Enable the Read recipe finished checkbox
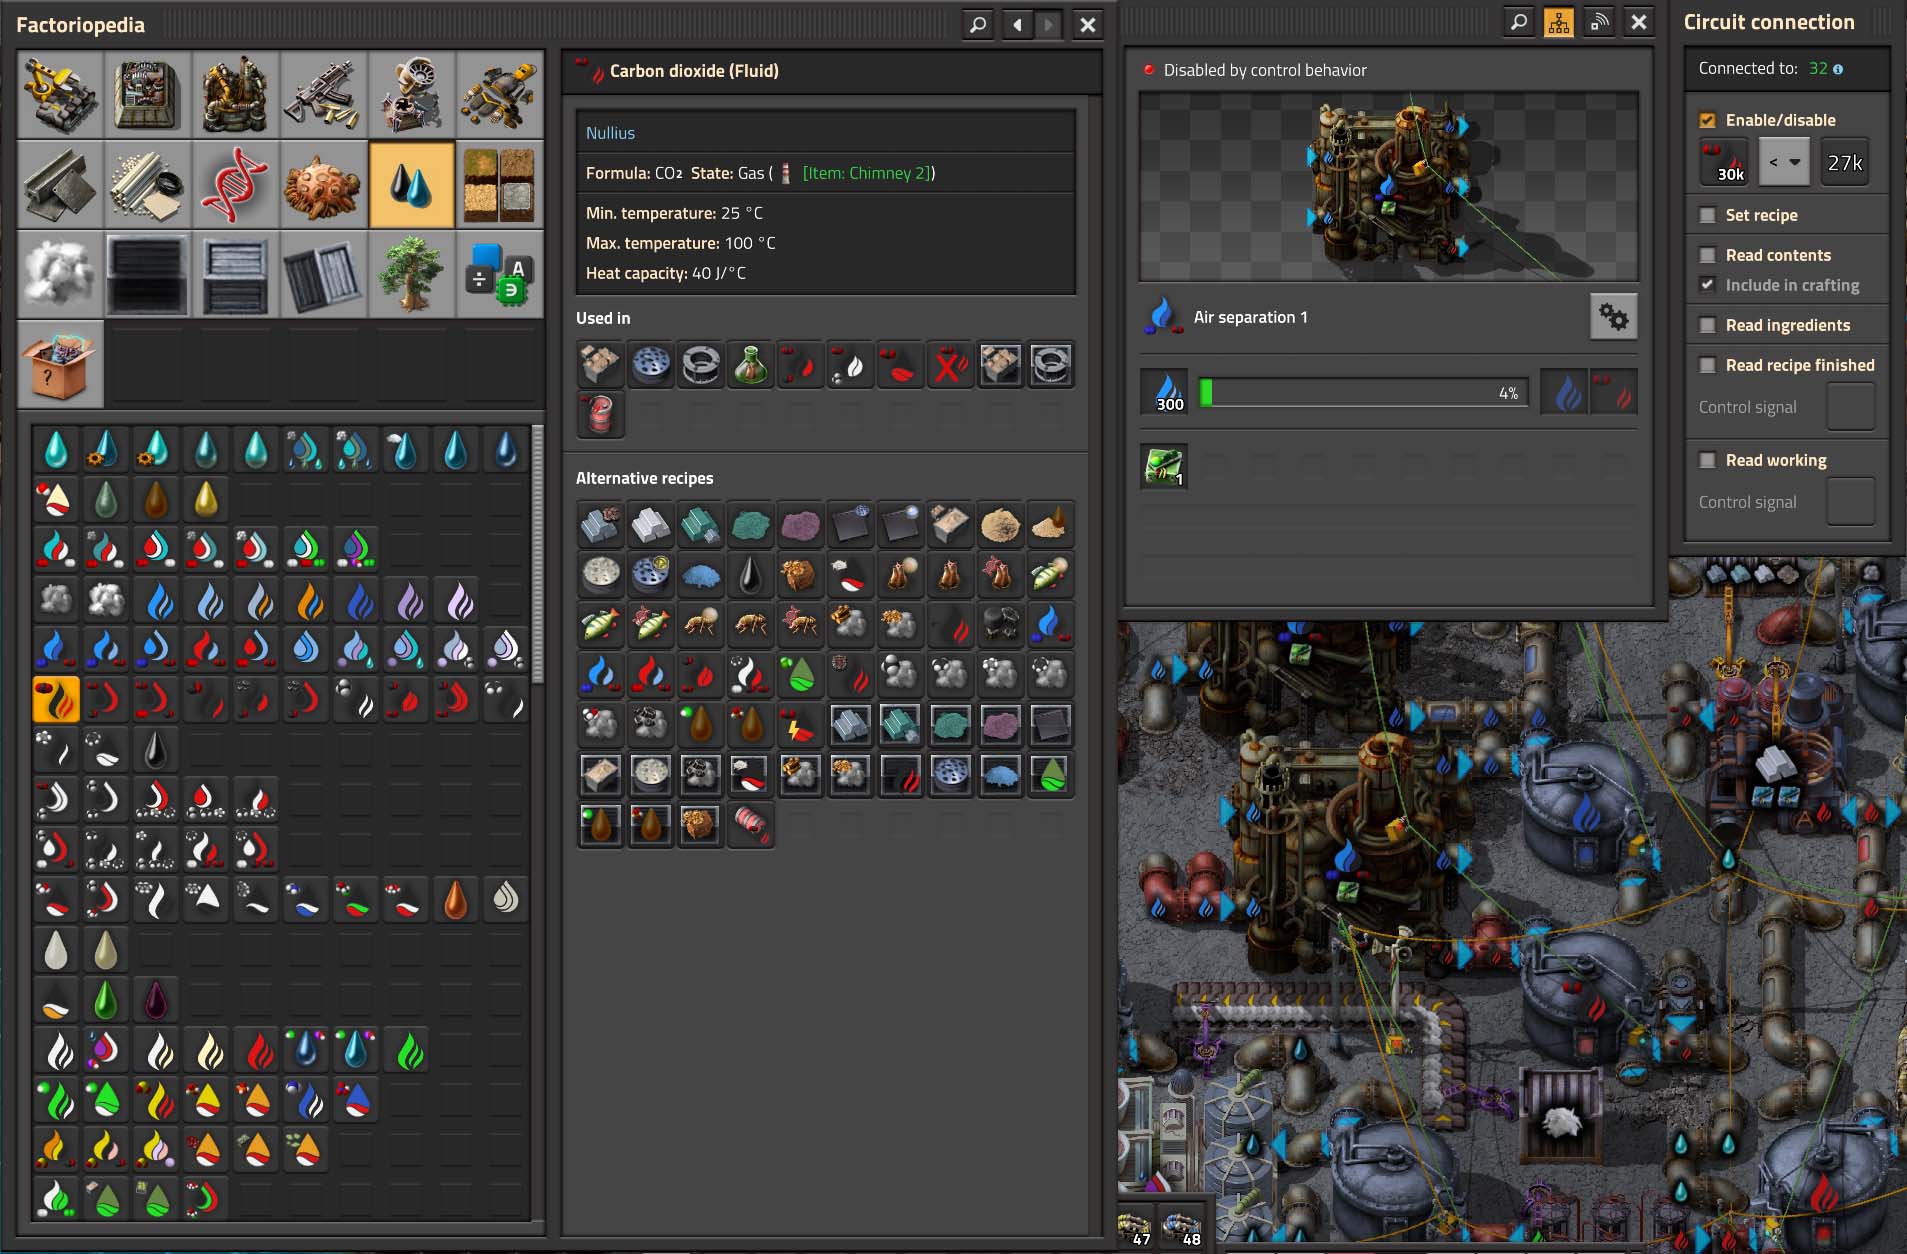The height and width of the screenshot is (1254, 1907). [x=1708, y=365]
